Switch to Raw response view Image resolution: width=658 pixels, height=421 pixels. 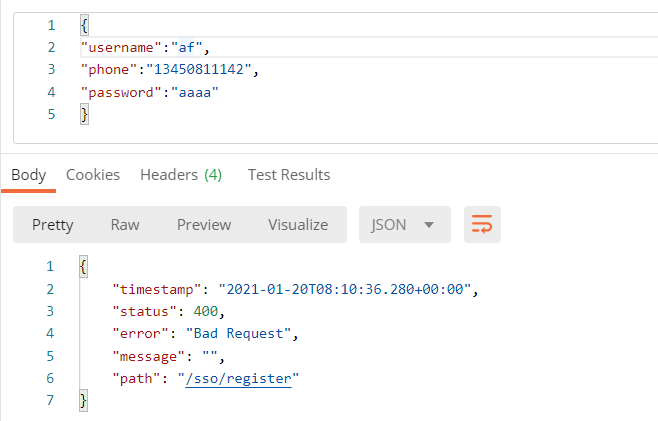pyautogui.click(x=125, y=225)
